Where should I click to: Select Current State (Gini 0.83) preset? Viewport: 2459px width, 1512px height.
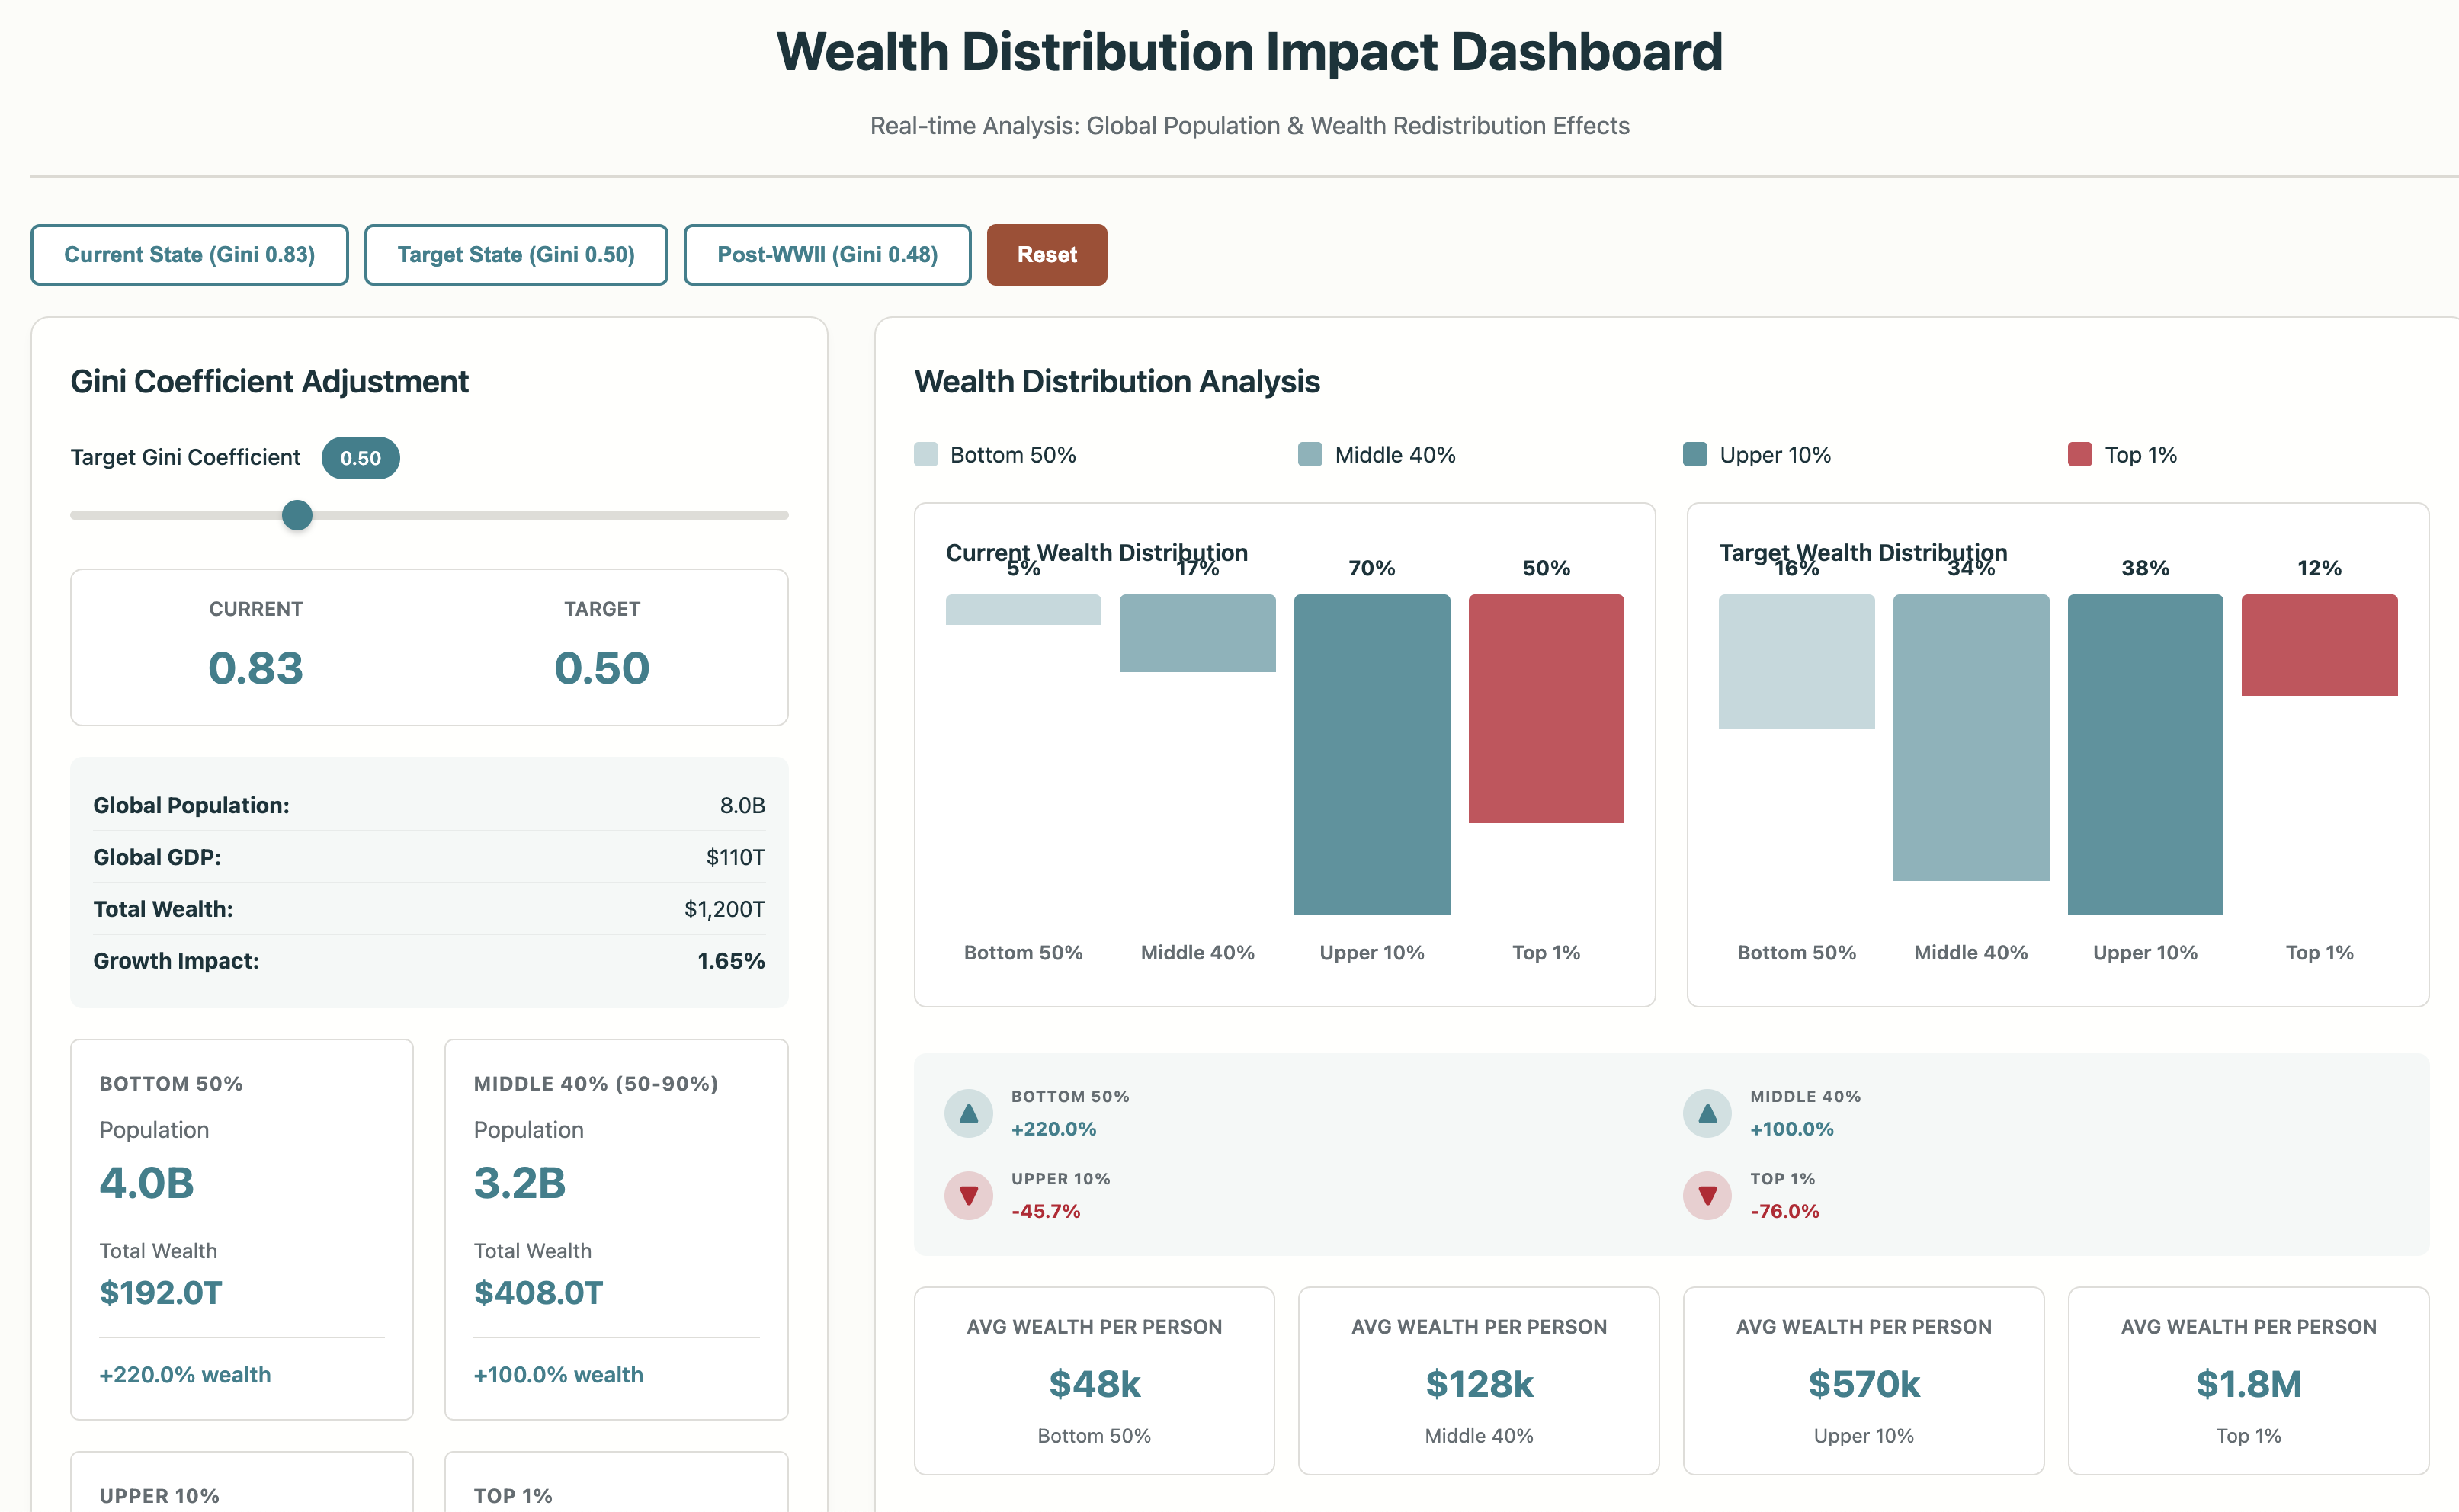(x=189, y=255)
